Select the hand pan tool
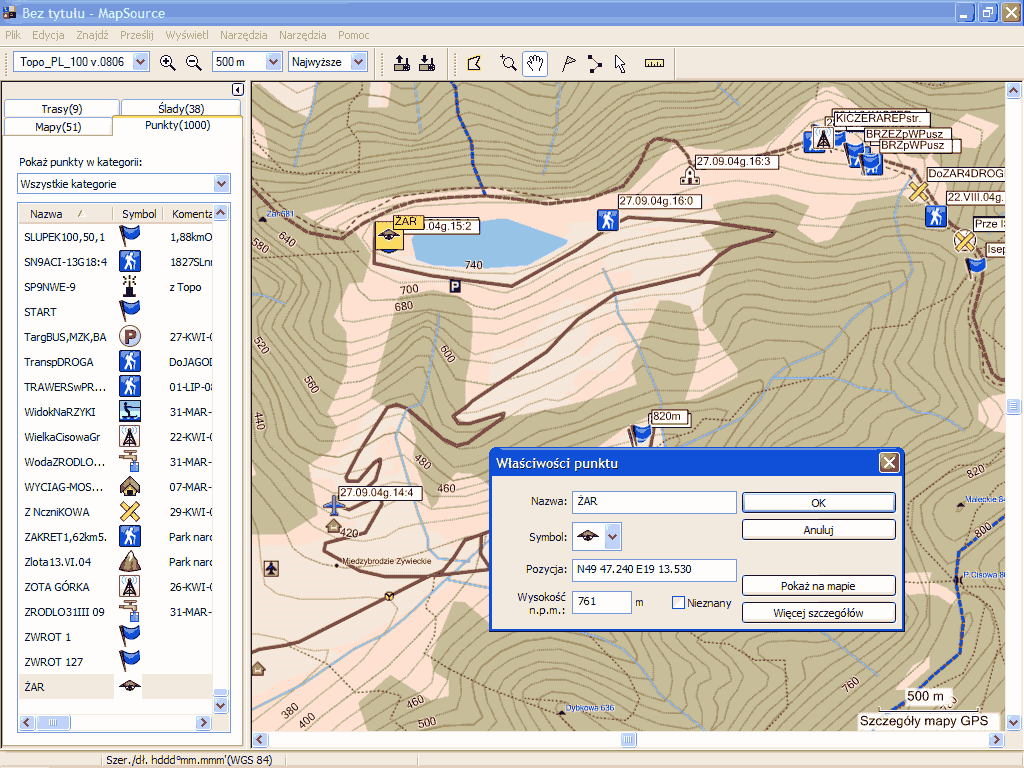Viewport: 1024px width, 768px height. tap(535, 63)
